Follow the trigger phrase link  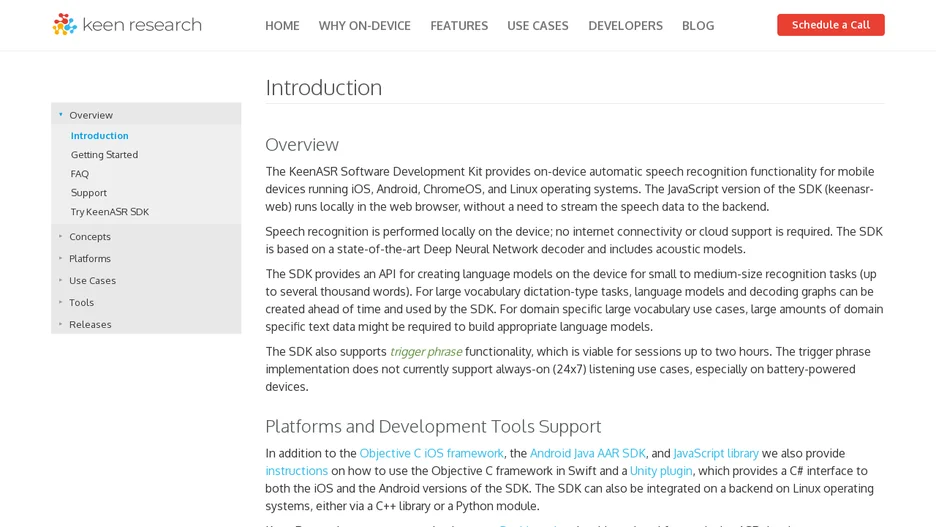click(426, 352)
